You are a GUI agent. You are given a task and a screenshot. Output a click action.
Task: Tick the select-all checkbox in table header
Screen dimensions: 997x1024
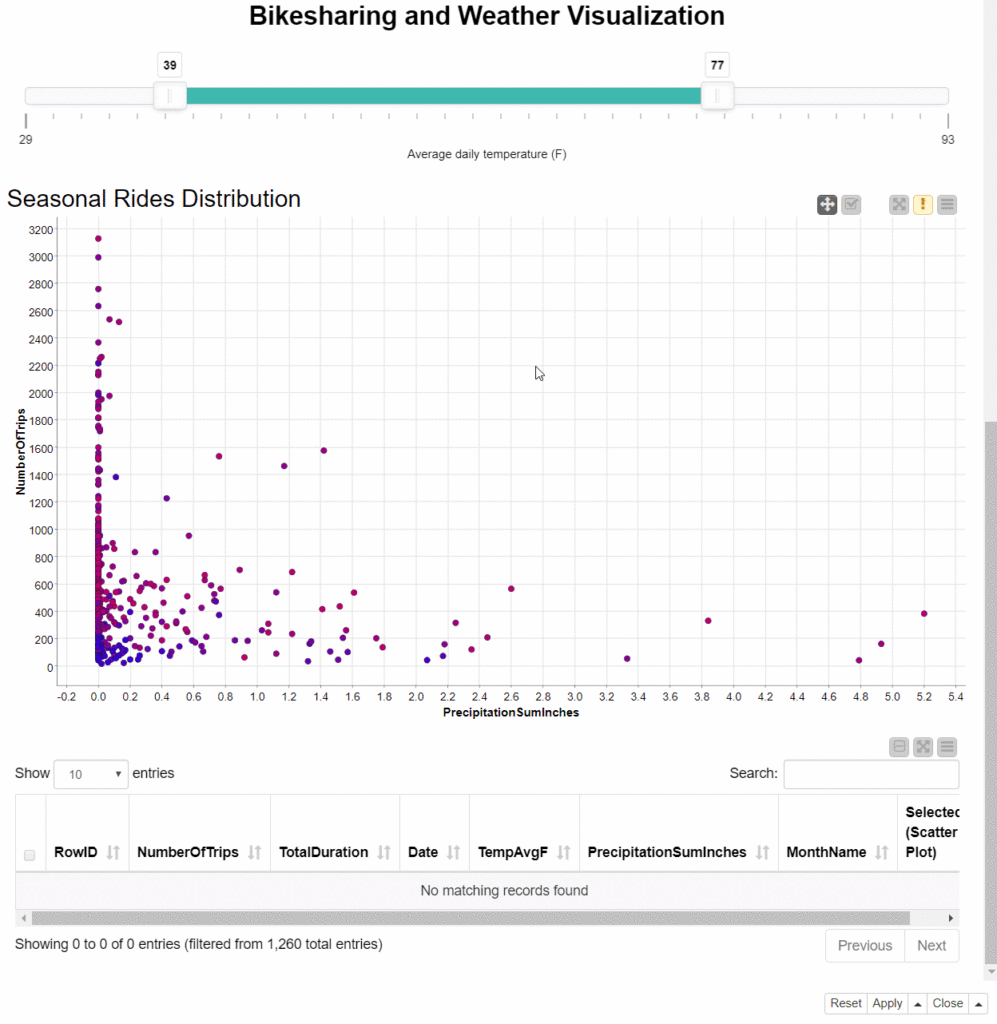pos(29,855)
